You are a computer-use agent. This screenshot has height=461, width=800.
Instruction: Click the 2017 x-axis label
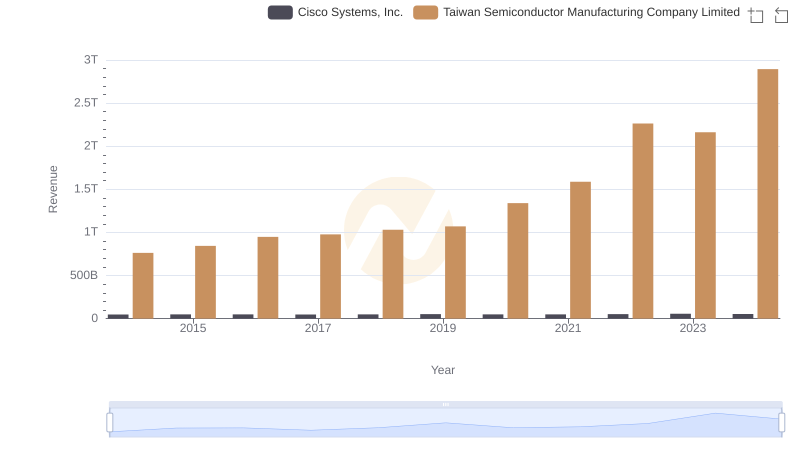pos(318,328)
